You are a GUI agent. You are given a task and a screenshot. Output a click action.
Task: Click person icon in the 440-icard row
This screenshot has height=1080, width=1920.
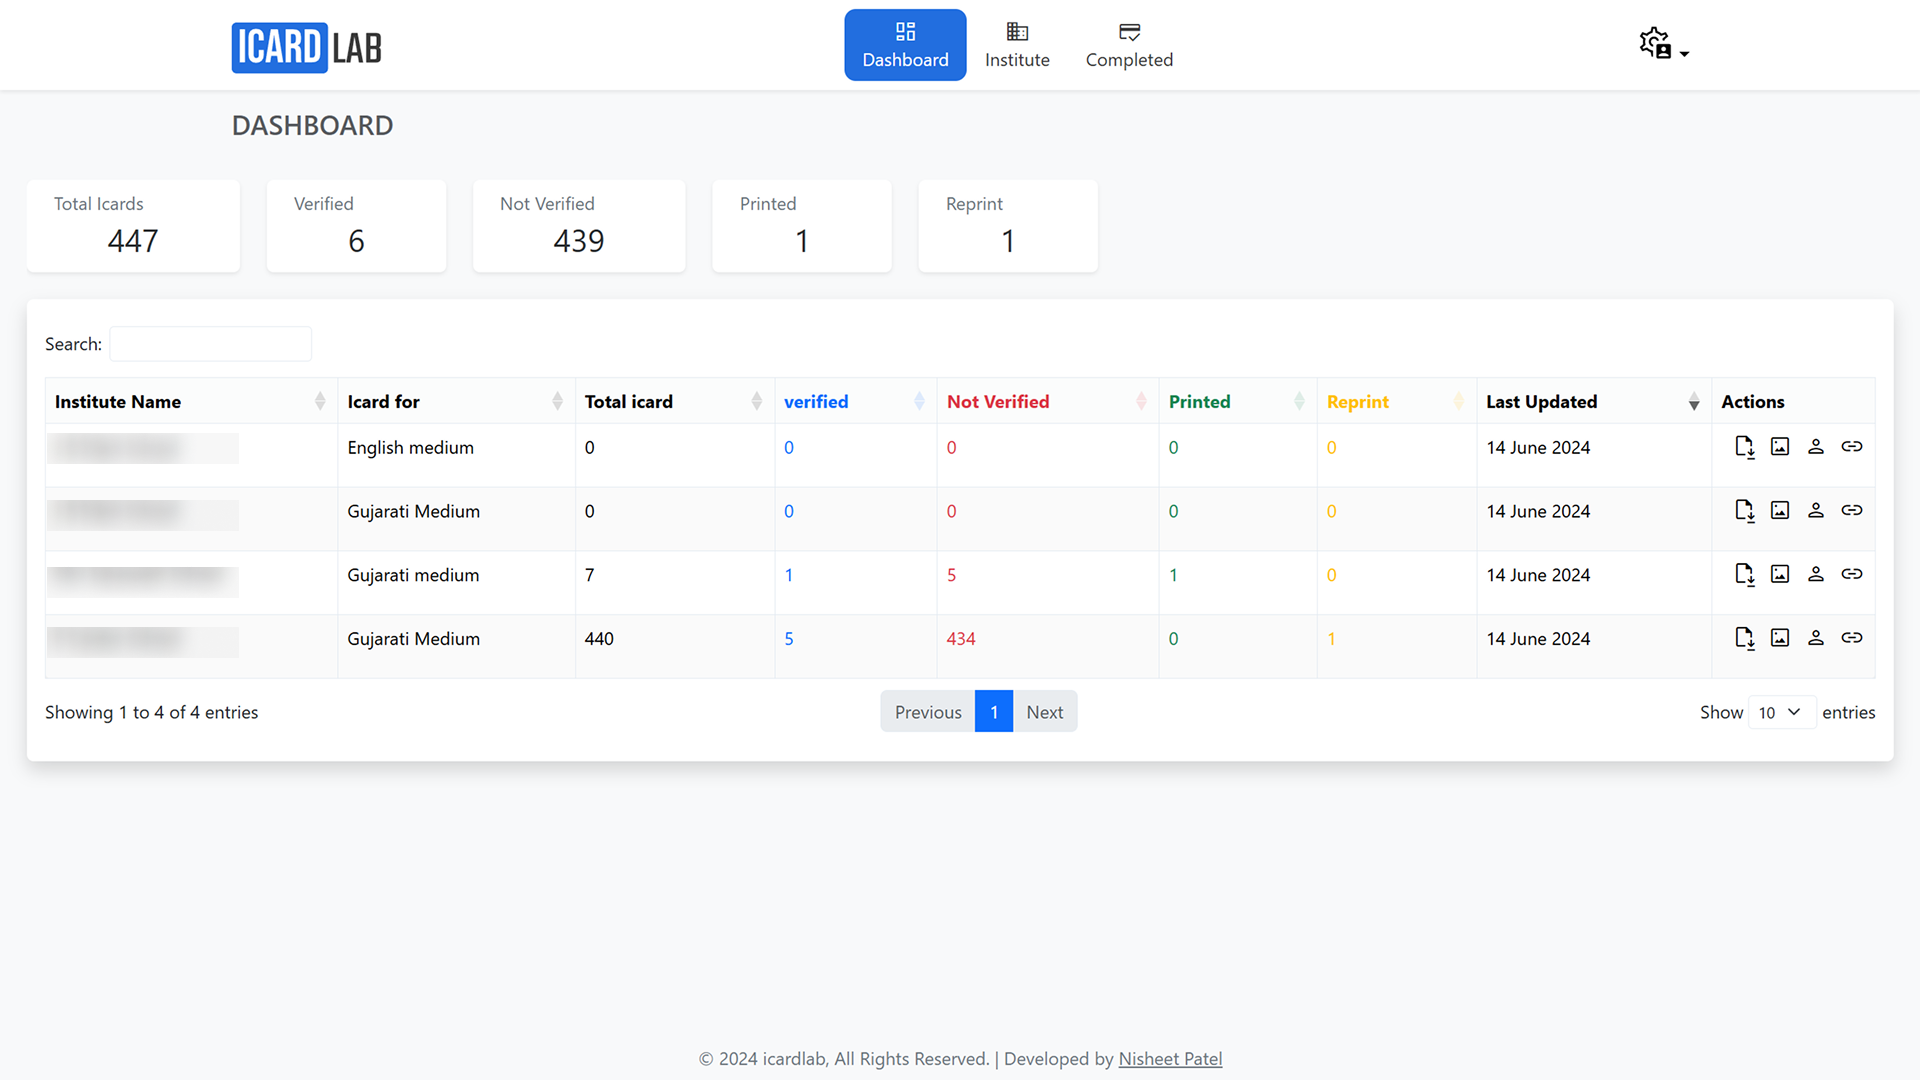(1816, 638)
